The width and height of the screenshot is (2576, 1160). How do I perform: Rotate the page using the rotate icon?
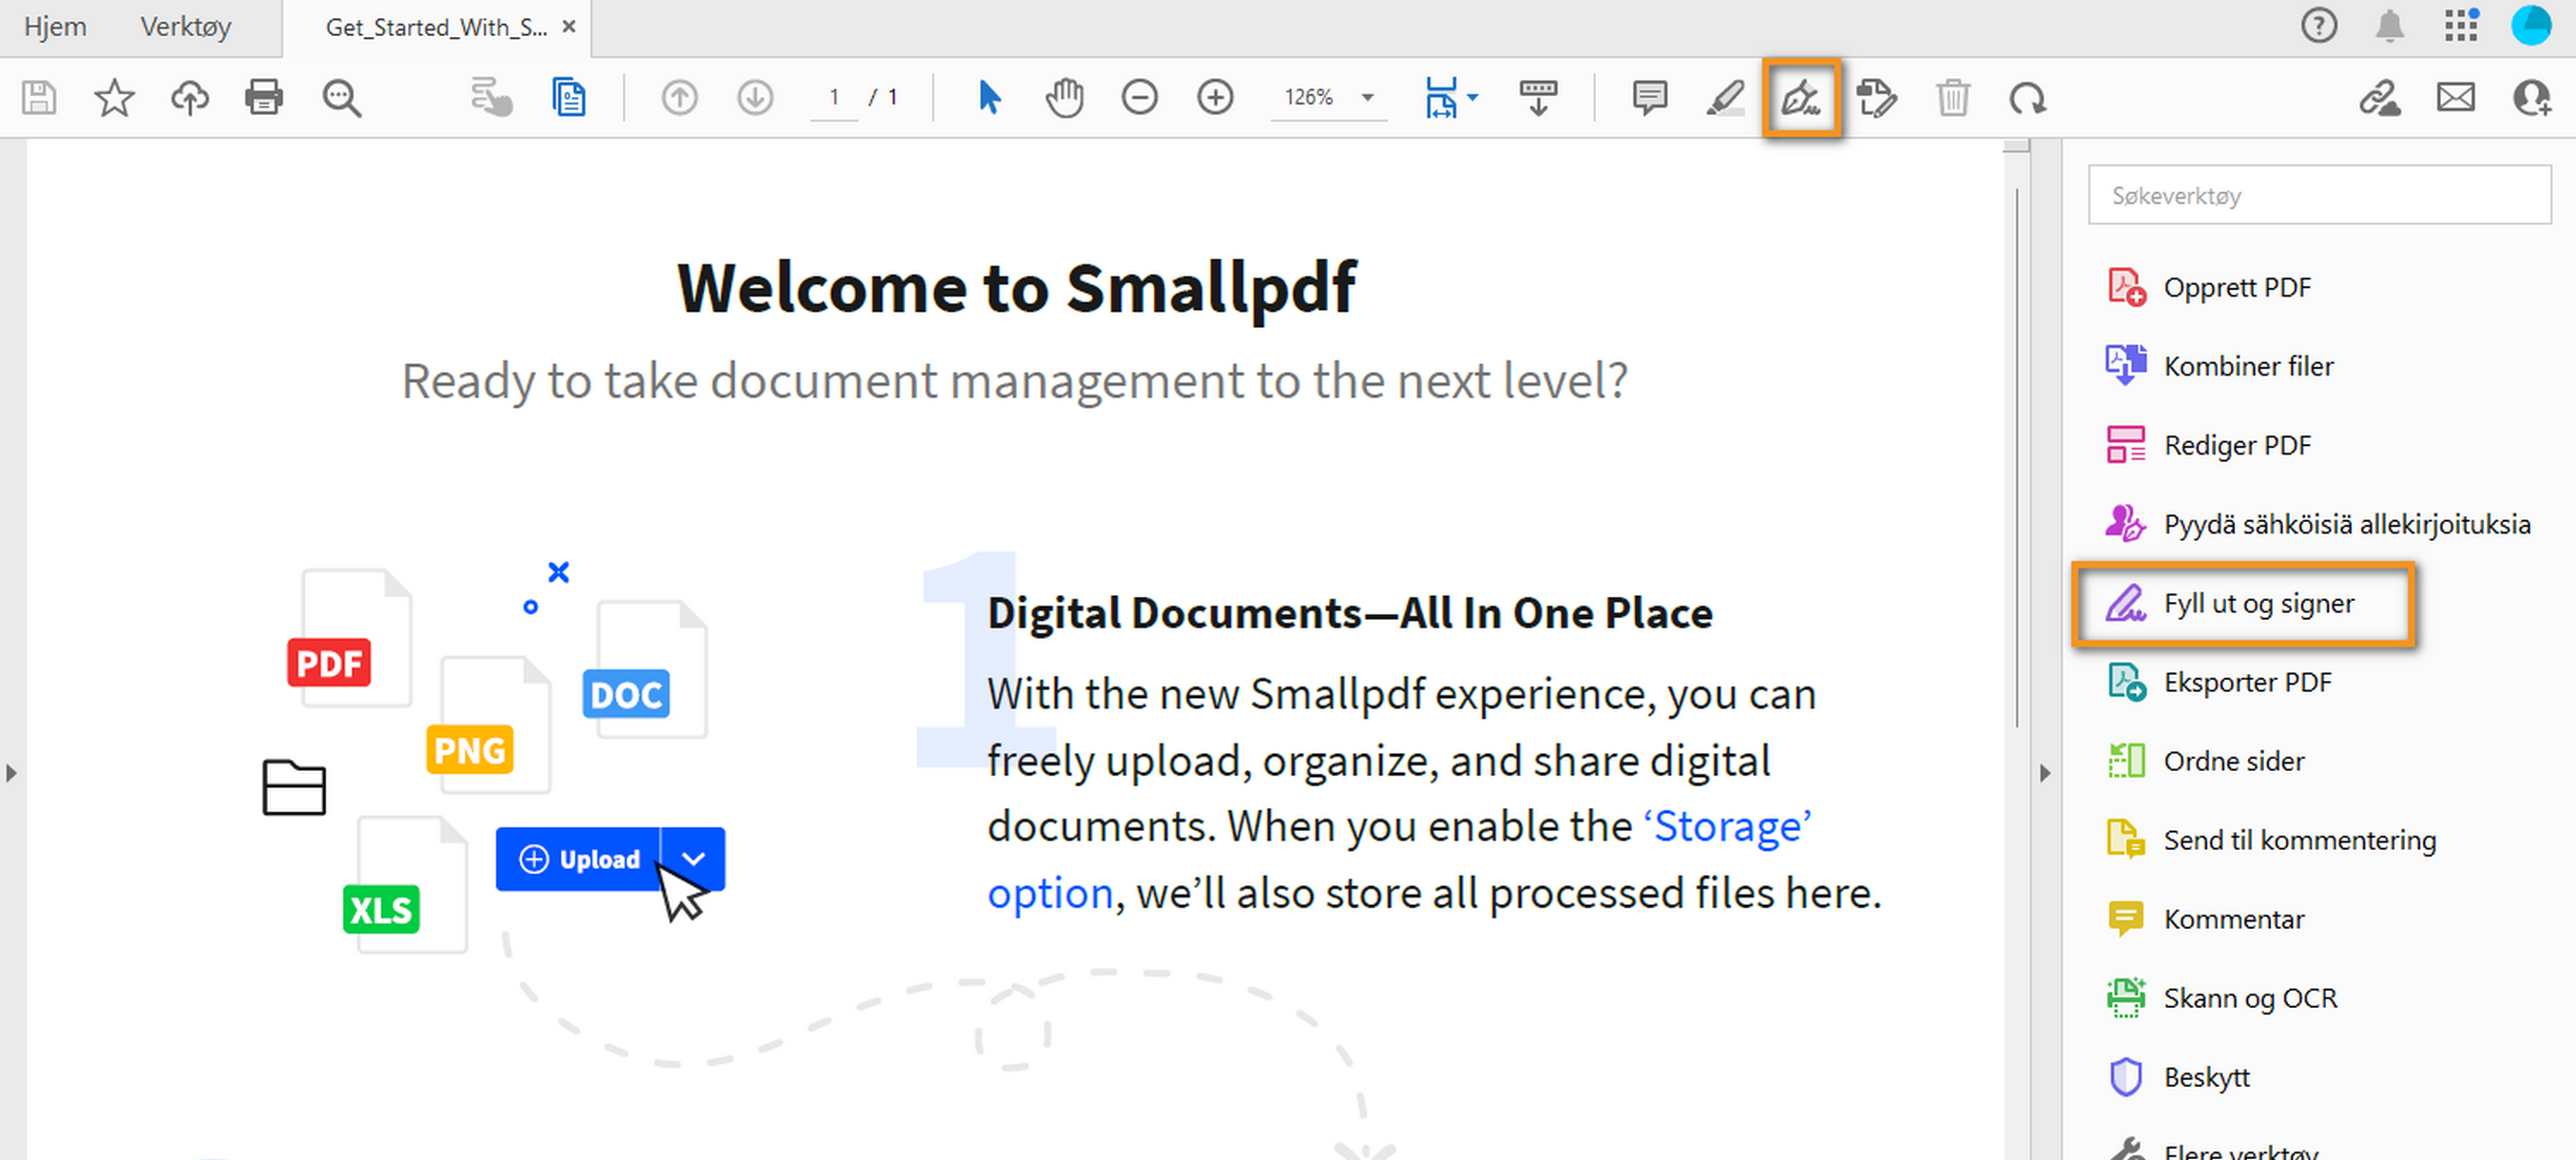tap(2028, 97)
